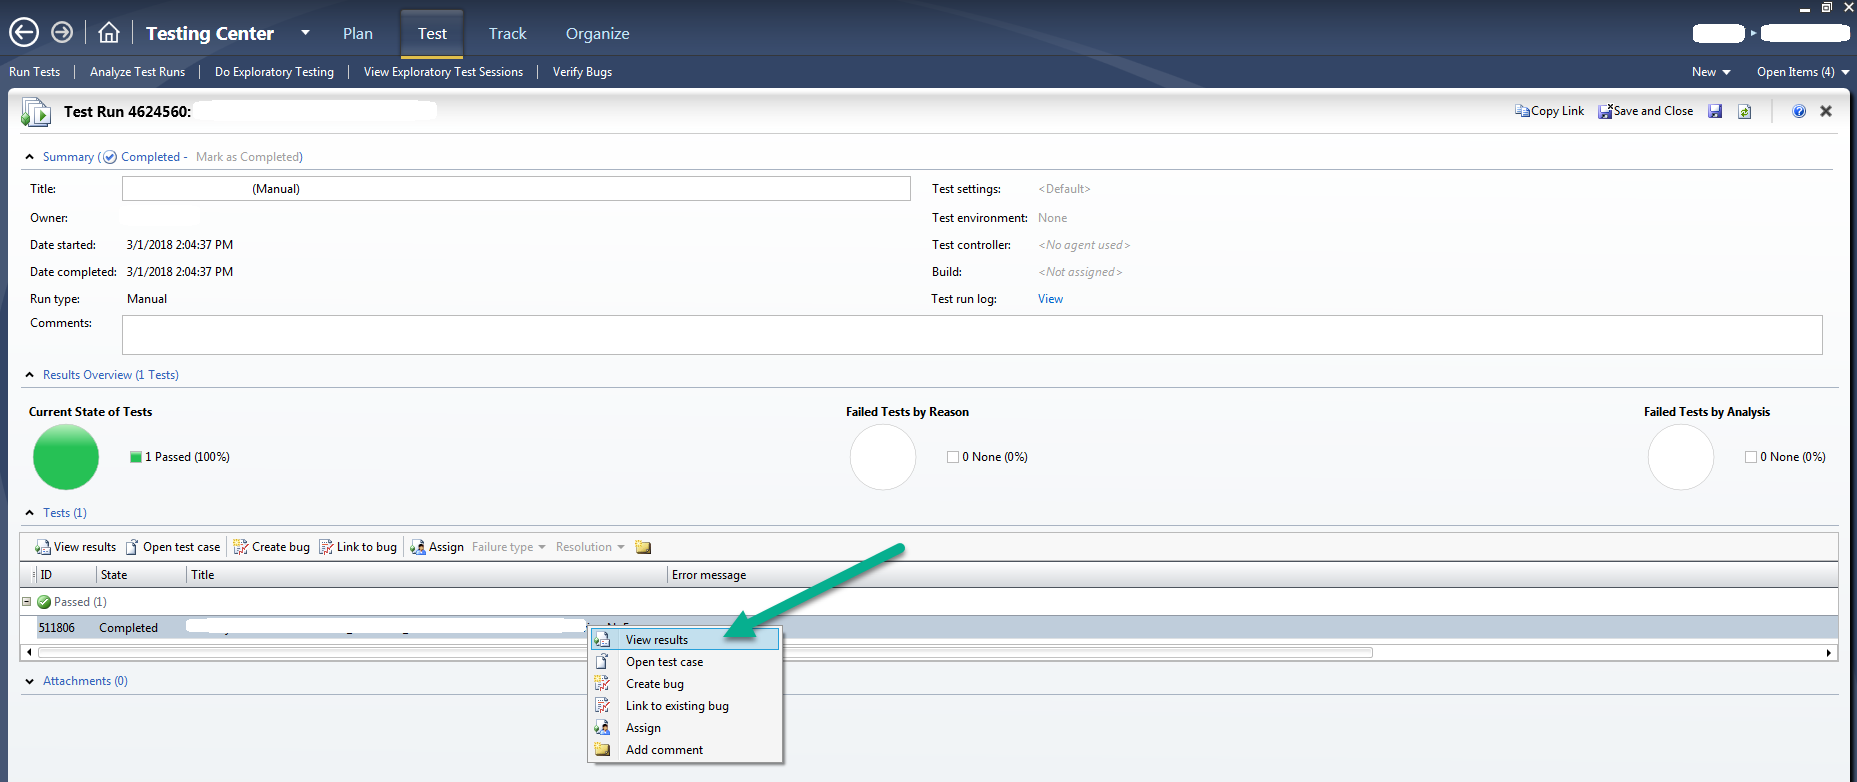The width and height of the screenshot is (1857, 782).
Task: Open the help question mark icon
Action: [1799, 111]
